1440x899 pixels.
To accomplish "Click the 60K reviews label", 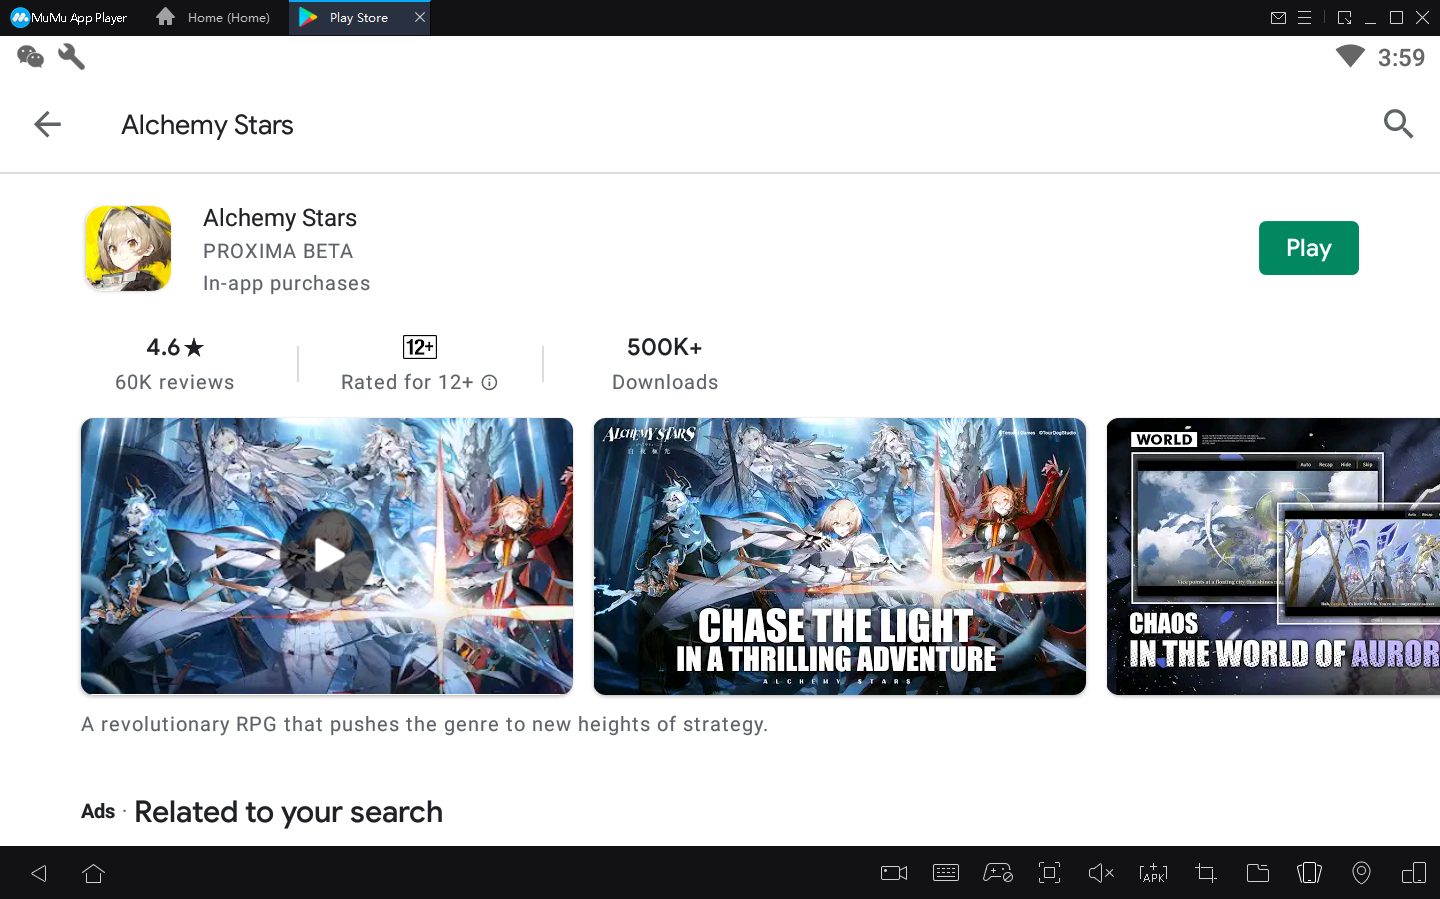I will (175, 382).
